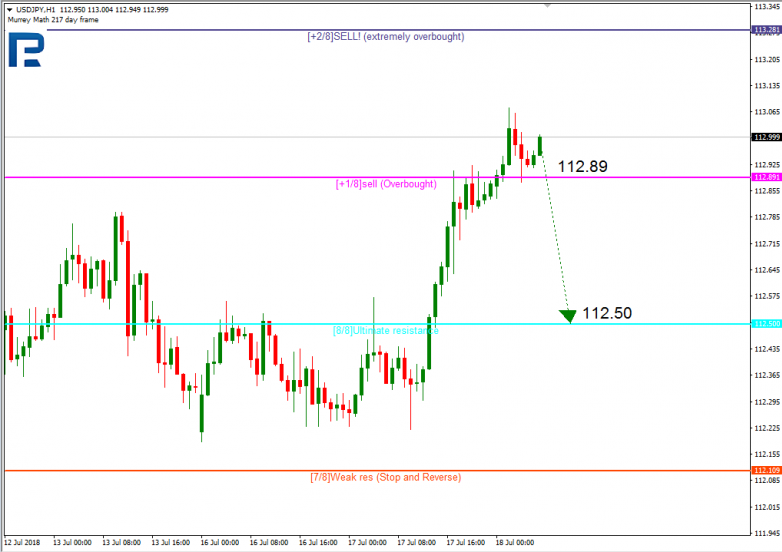Click the 18 Jul 00:00 time axis label

pyautogui.click(x=514, y=543)
